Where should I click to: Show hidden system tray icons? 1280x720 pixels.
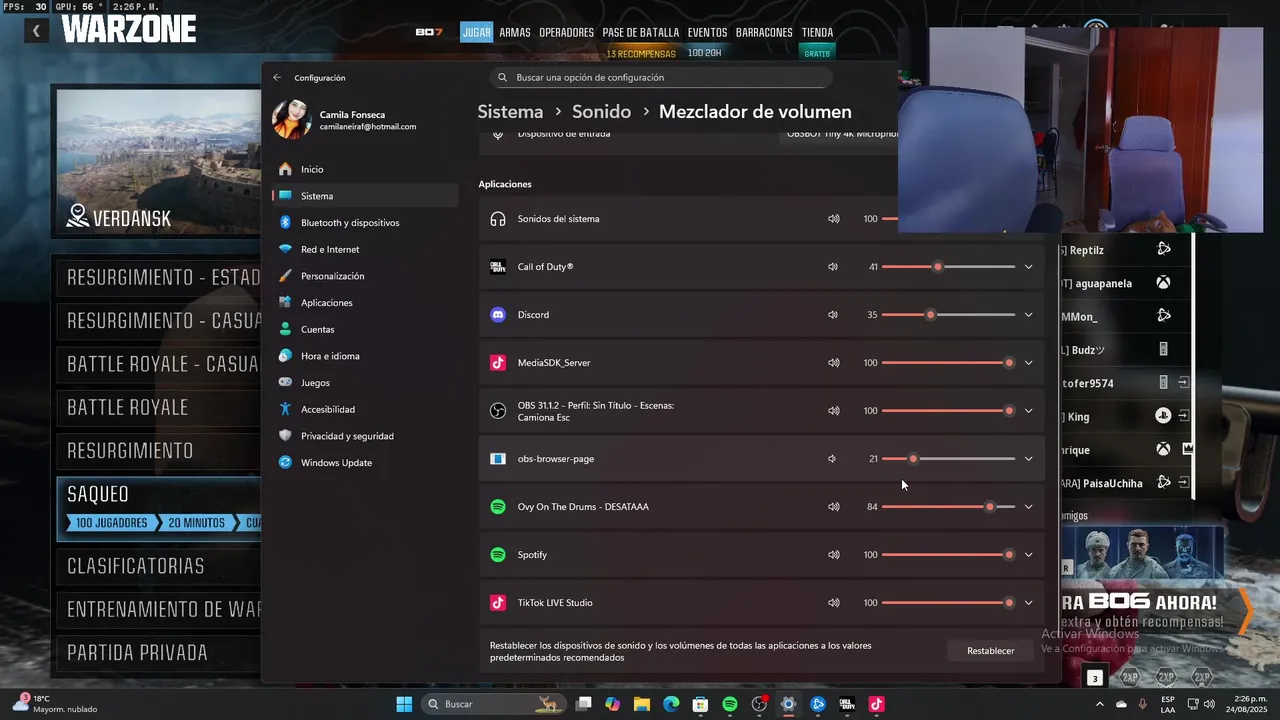point(1100,704)
